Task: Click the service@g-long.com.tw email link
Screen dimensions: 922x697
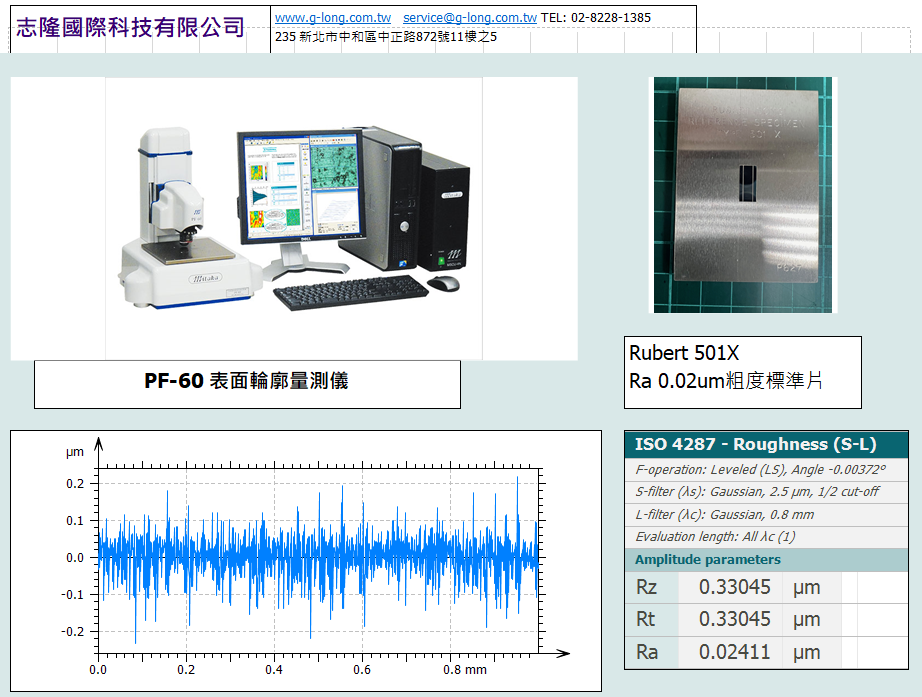Action: 470,18
